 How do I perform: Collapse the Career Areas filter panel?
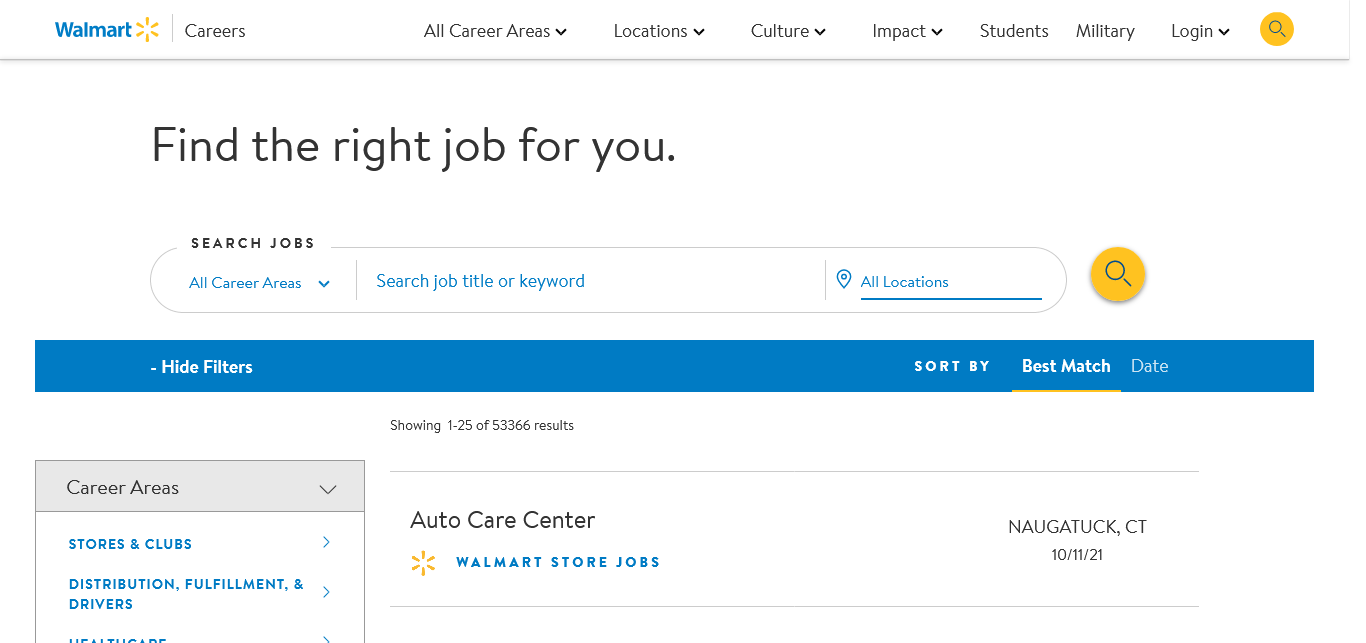[x=327, y=489]
